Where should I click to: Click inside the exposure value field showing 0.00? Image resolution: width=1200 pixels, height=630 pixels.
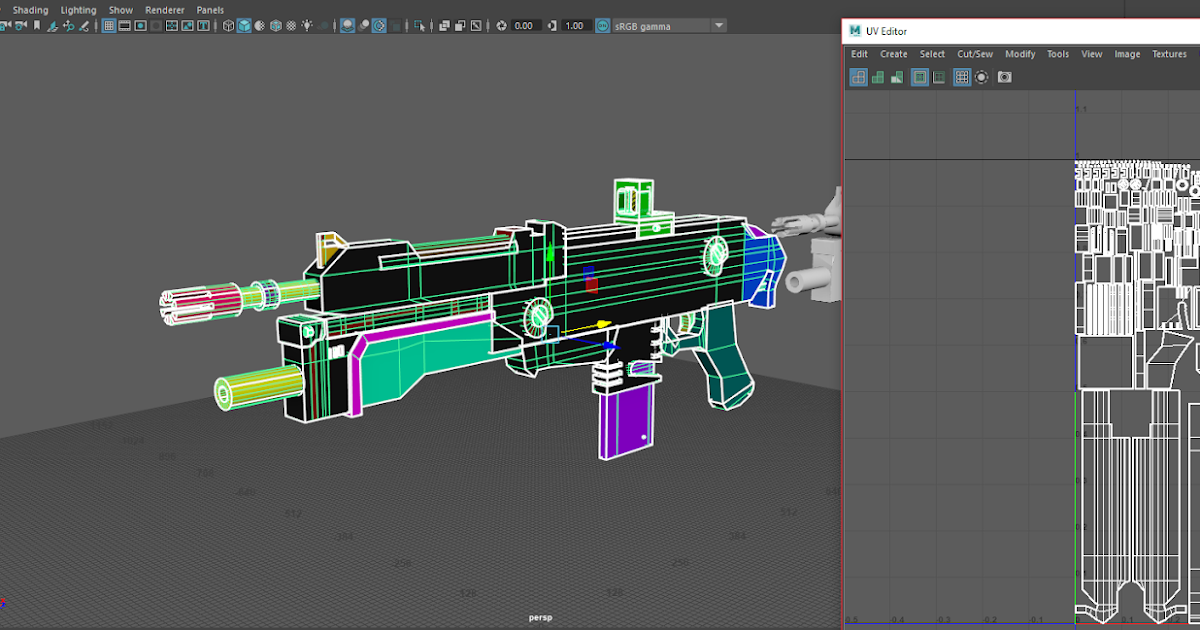pos(524,25)
